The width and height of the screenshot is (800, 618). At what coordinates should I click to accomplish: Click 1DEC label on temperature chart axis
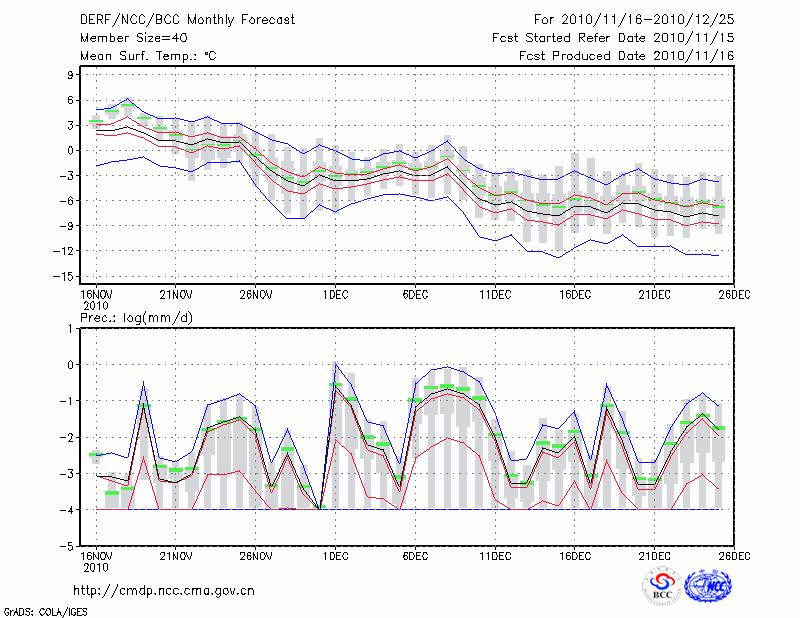(x=335, y=294)
